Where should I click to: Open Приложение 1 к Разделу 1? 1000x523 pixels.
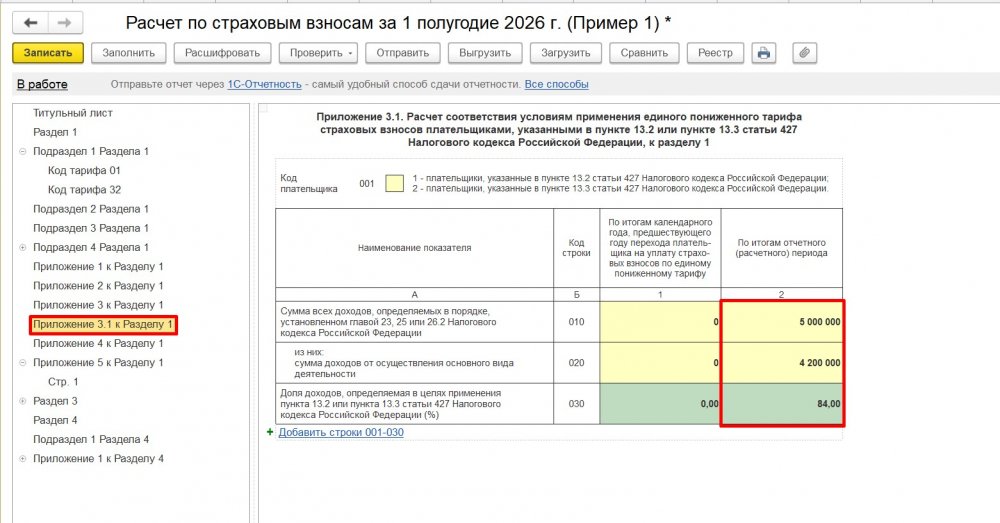pos(98,266)
